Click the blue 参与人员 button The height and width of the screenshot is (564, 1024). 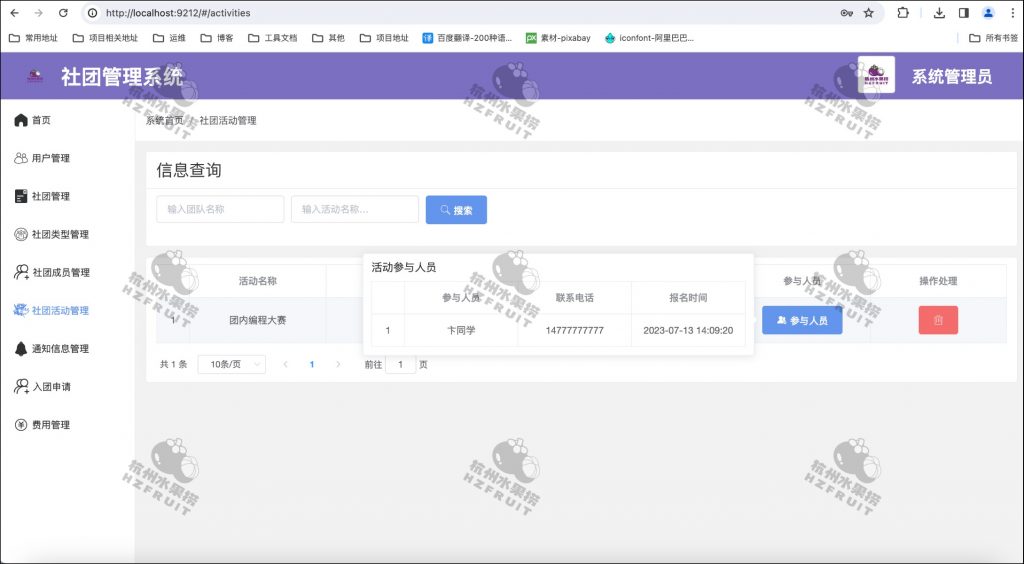(802, 321)
